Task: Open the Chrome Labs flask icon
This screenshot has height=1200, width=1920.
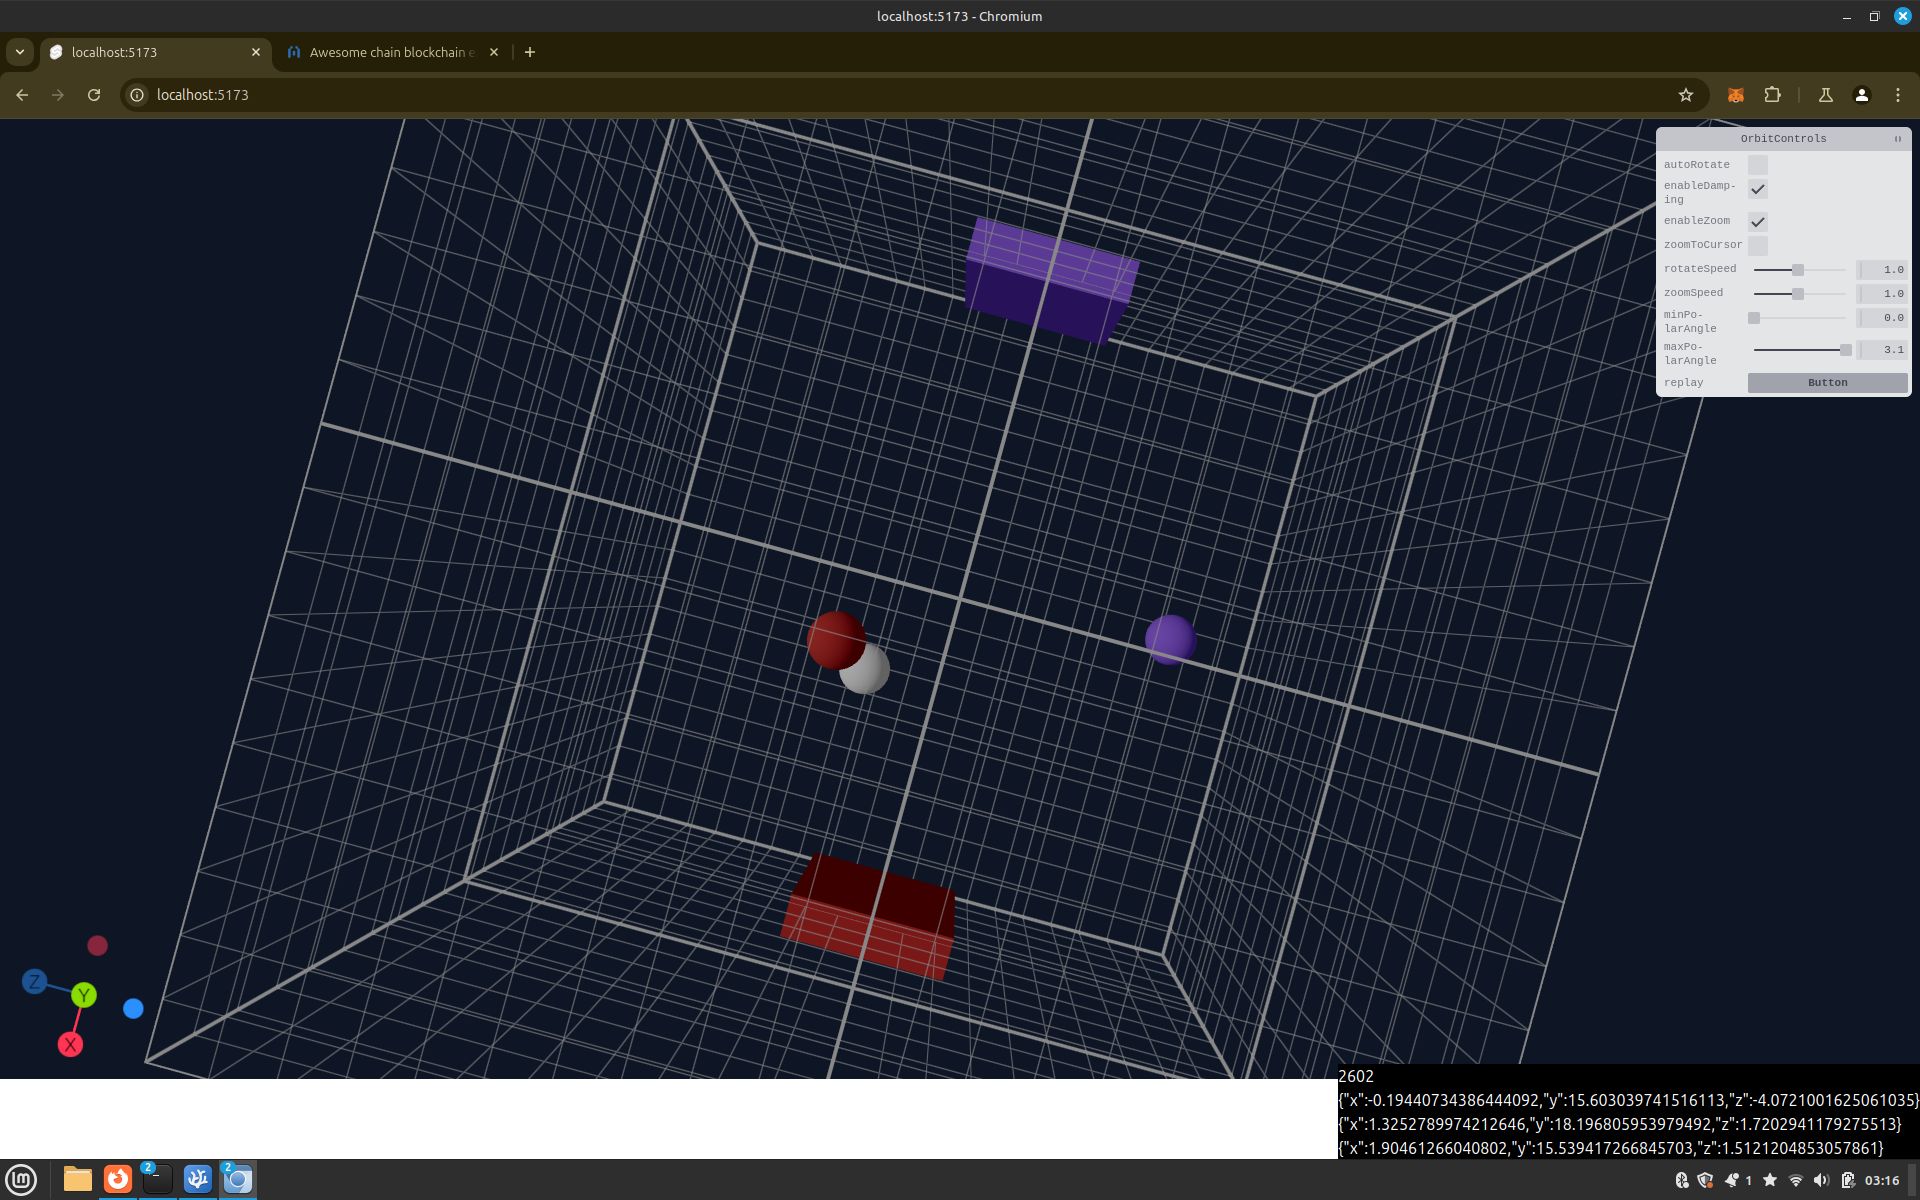Action: click(x=1825, y=95)
